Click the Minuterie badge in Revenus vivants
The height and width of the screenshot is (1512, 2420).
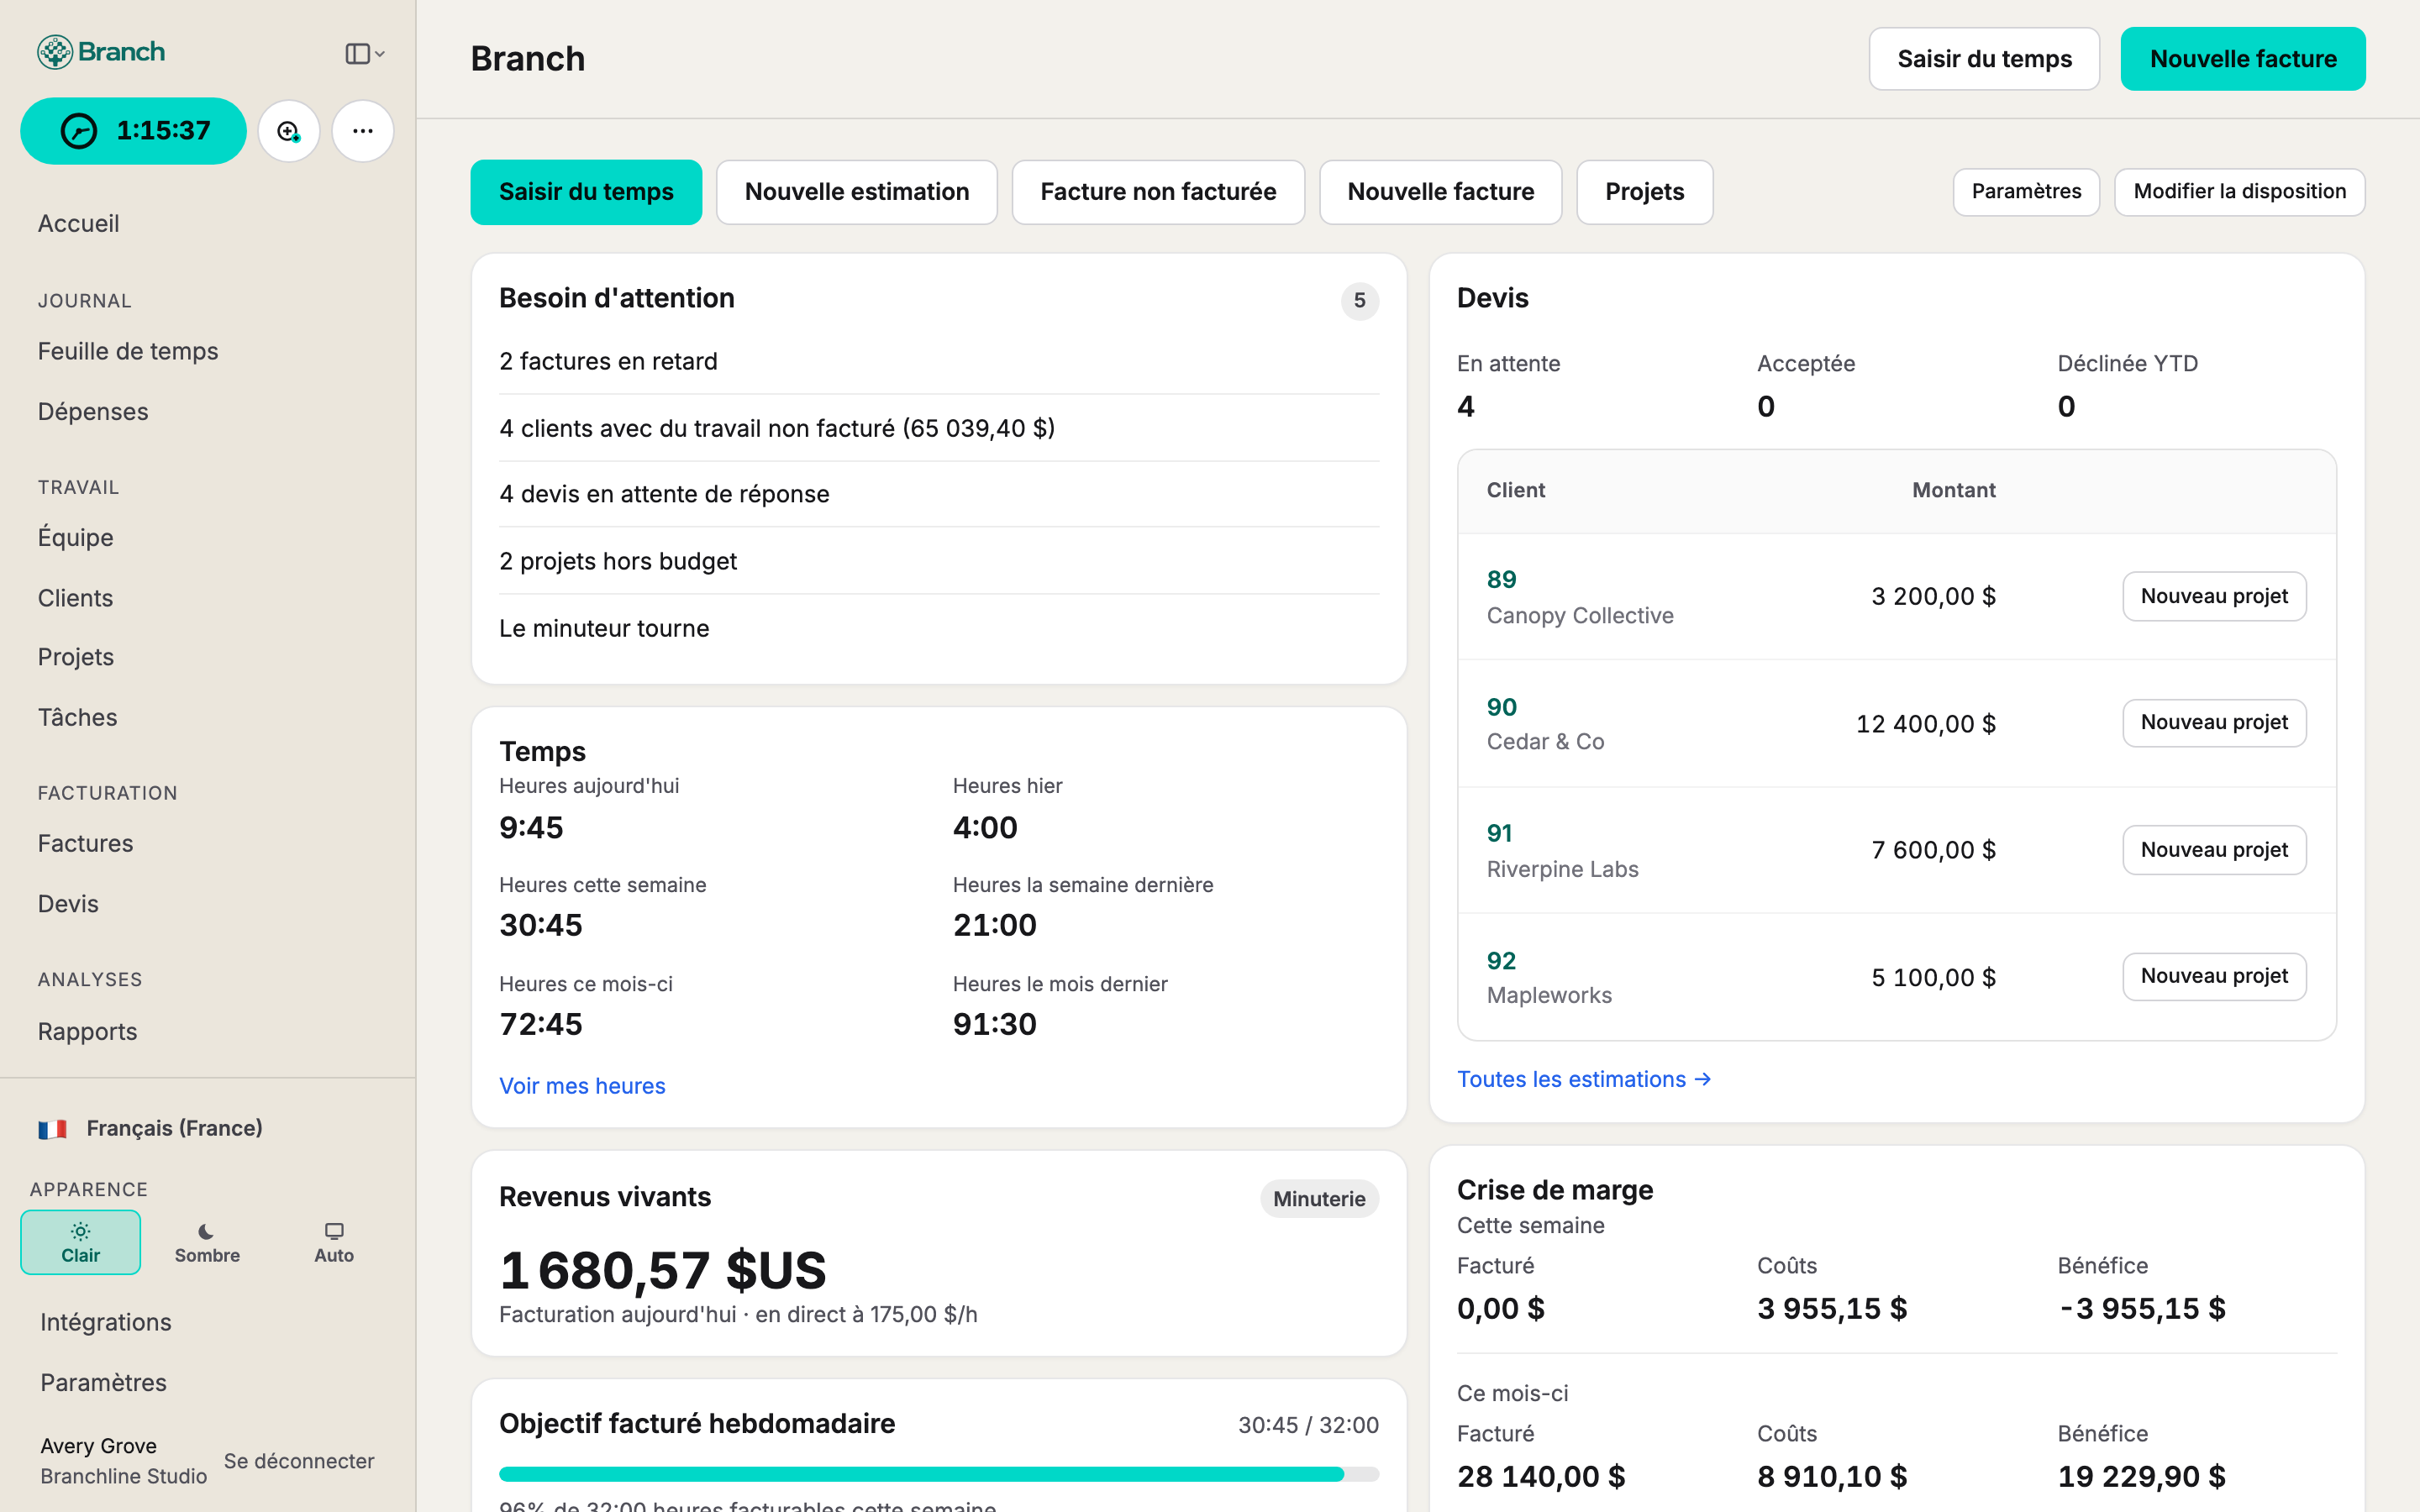pos(1319,1199)
